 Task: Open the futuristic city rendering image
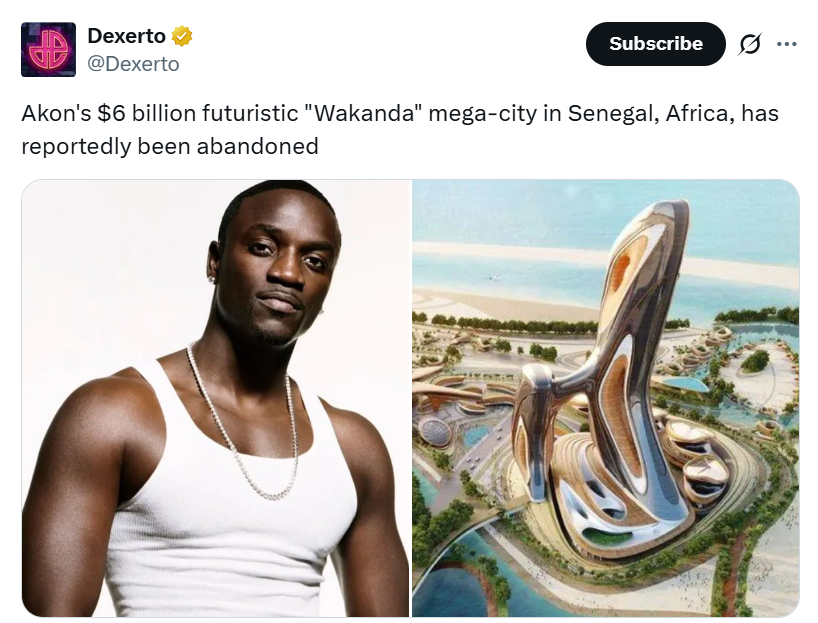[606, 398]
